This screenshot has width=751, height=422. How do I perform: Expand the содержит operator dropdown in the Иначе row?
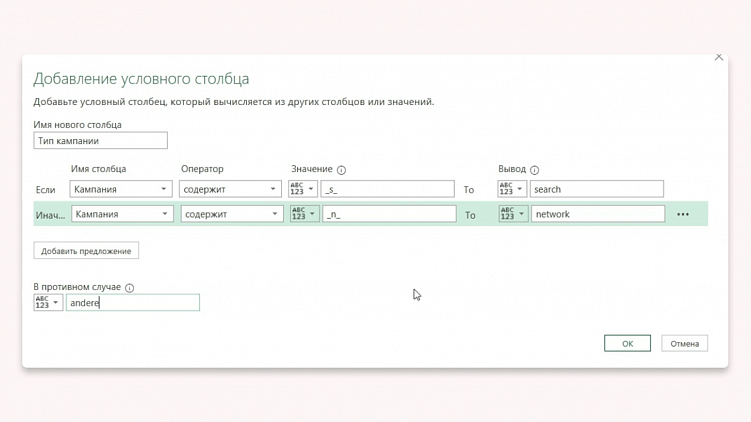tap(232, 214)
